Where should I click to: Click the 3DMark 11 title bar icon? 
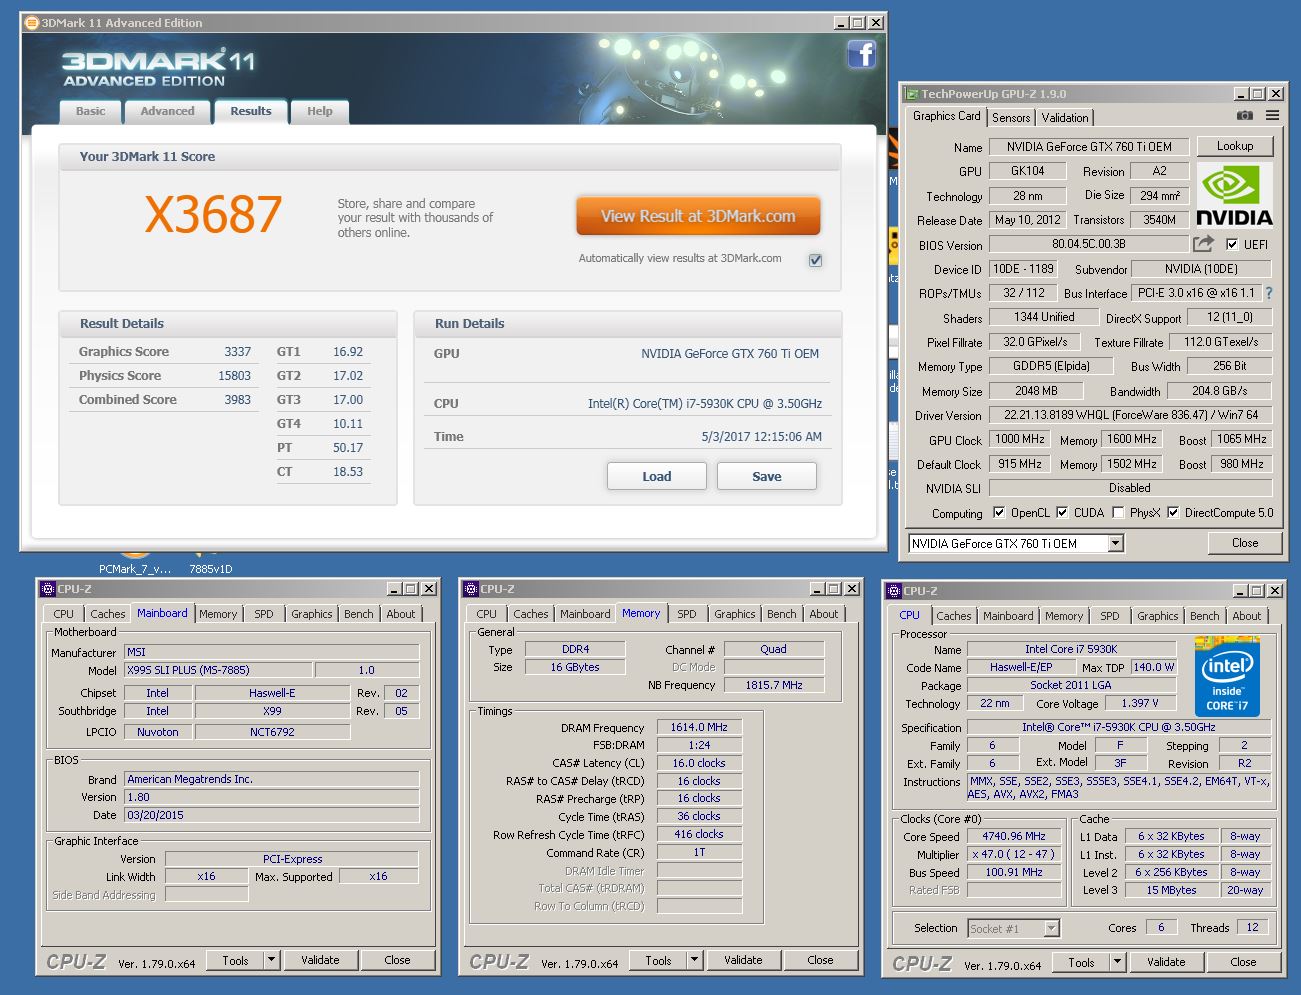pos(32,22)
